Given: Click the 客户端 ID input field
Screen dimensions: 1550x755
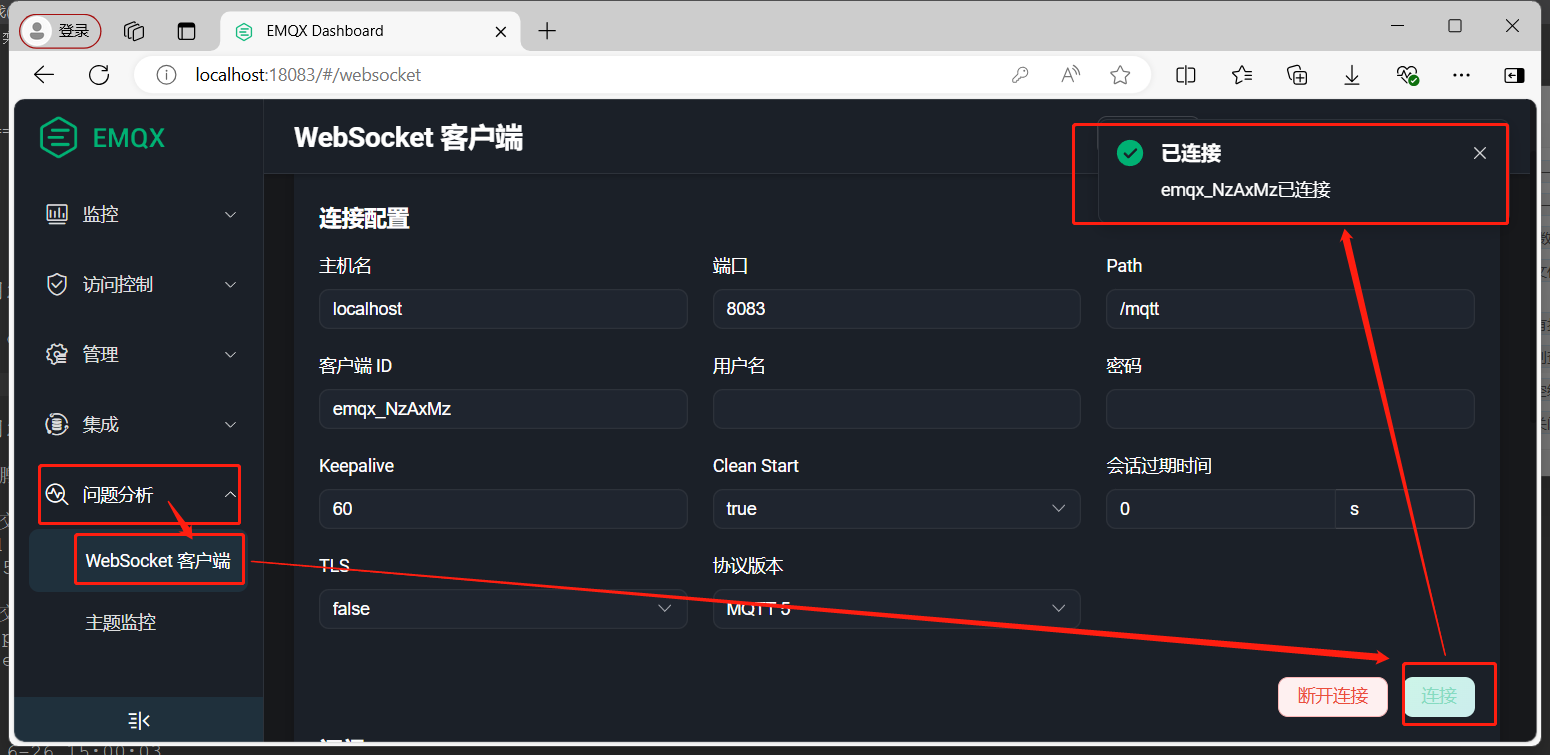Looking at the screenshot, I should 503,409.
